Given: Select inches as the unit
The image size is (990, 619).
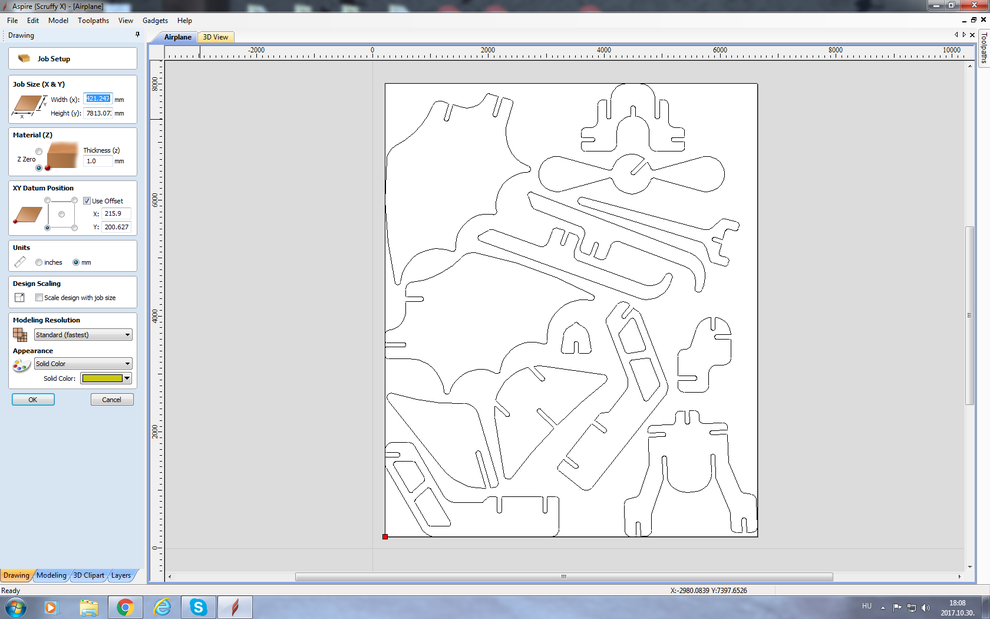Looking at the screenshot, I should (39, 262).
